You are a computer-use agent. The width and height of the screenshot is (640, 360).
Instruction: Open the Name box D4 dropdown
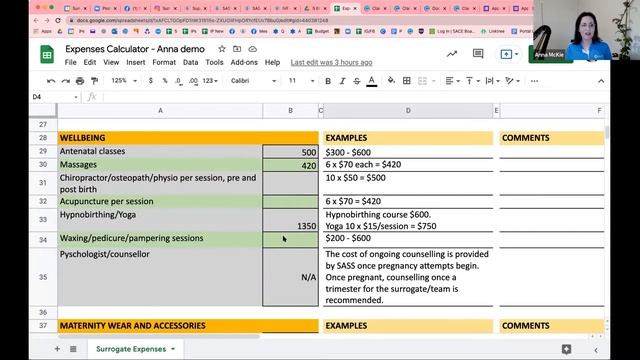(x=76, y=97)
